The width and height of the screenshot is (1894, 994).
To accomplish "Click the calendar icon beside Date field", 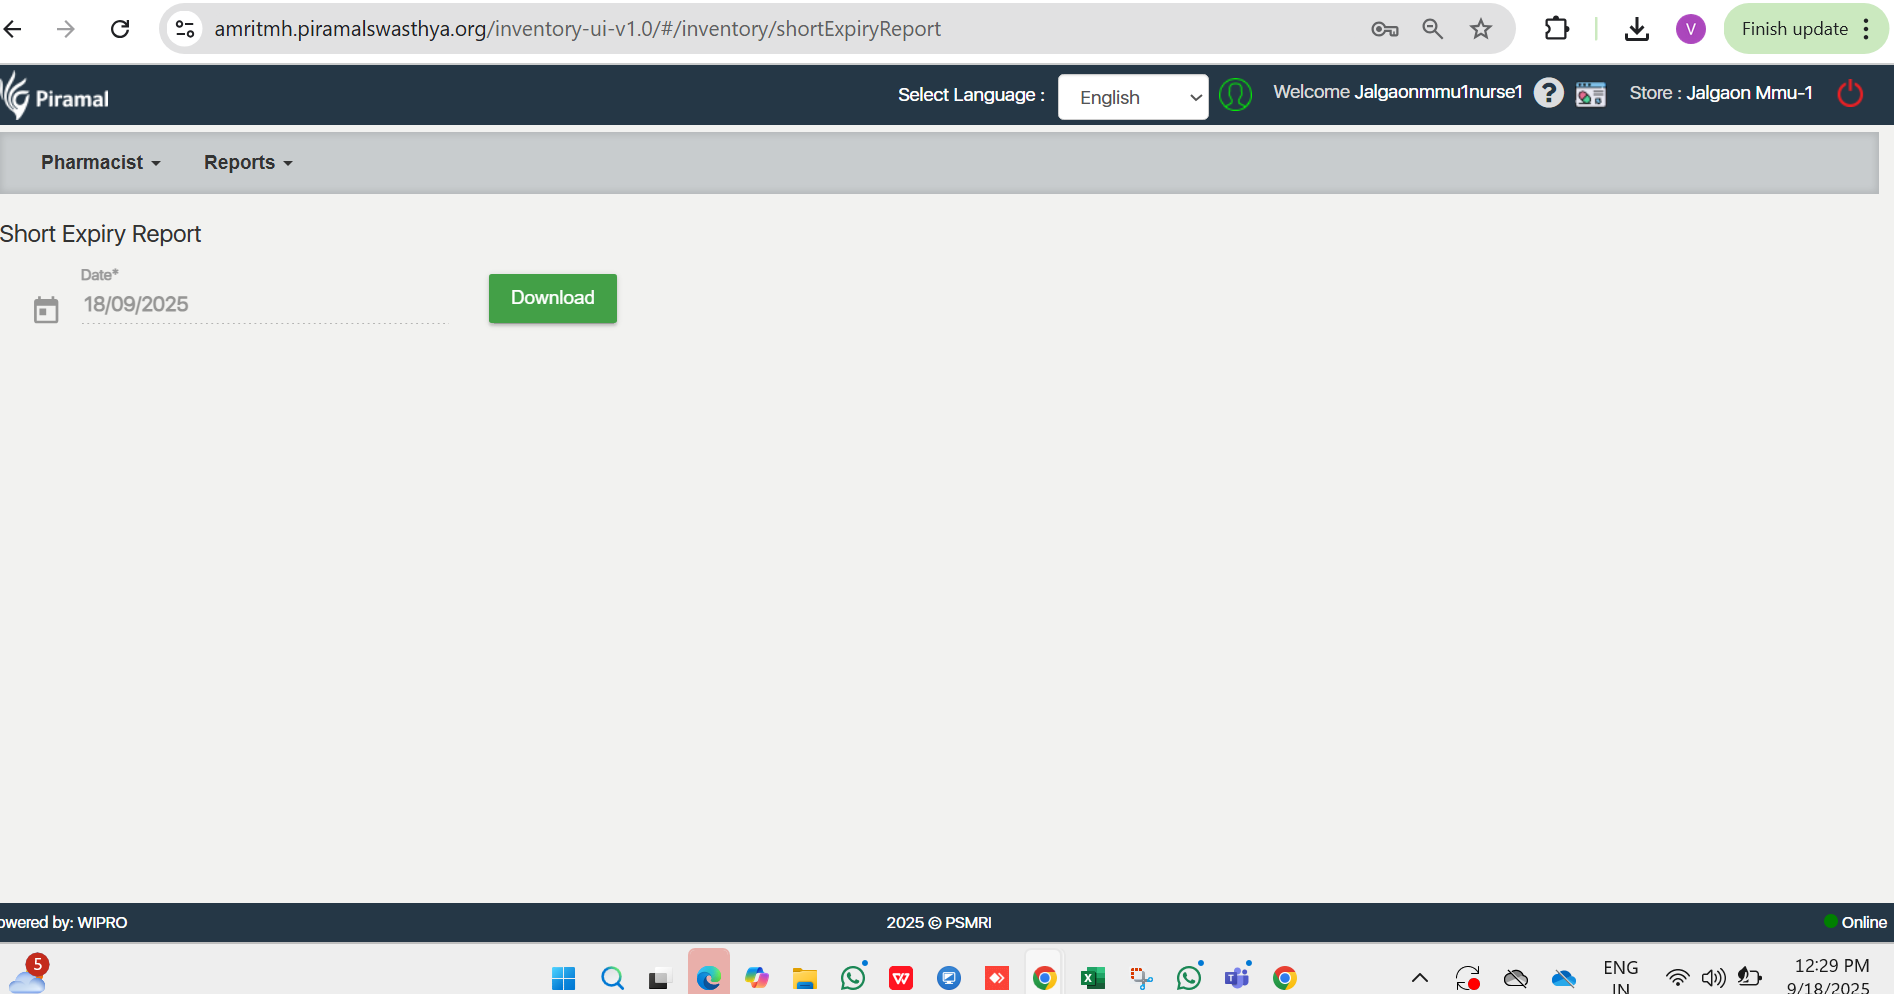I will [x=46, y=310].
